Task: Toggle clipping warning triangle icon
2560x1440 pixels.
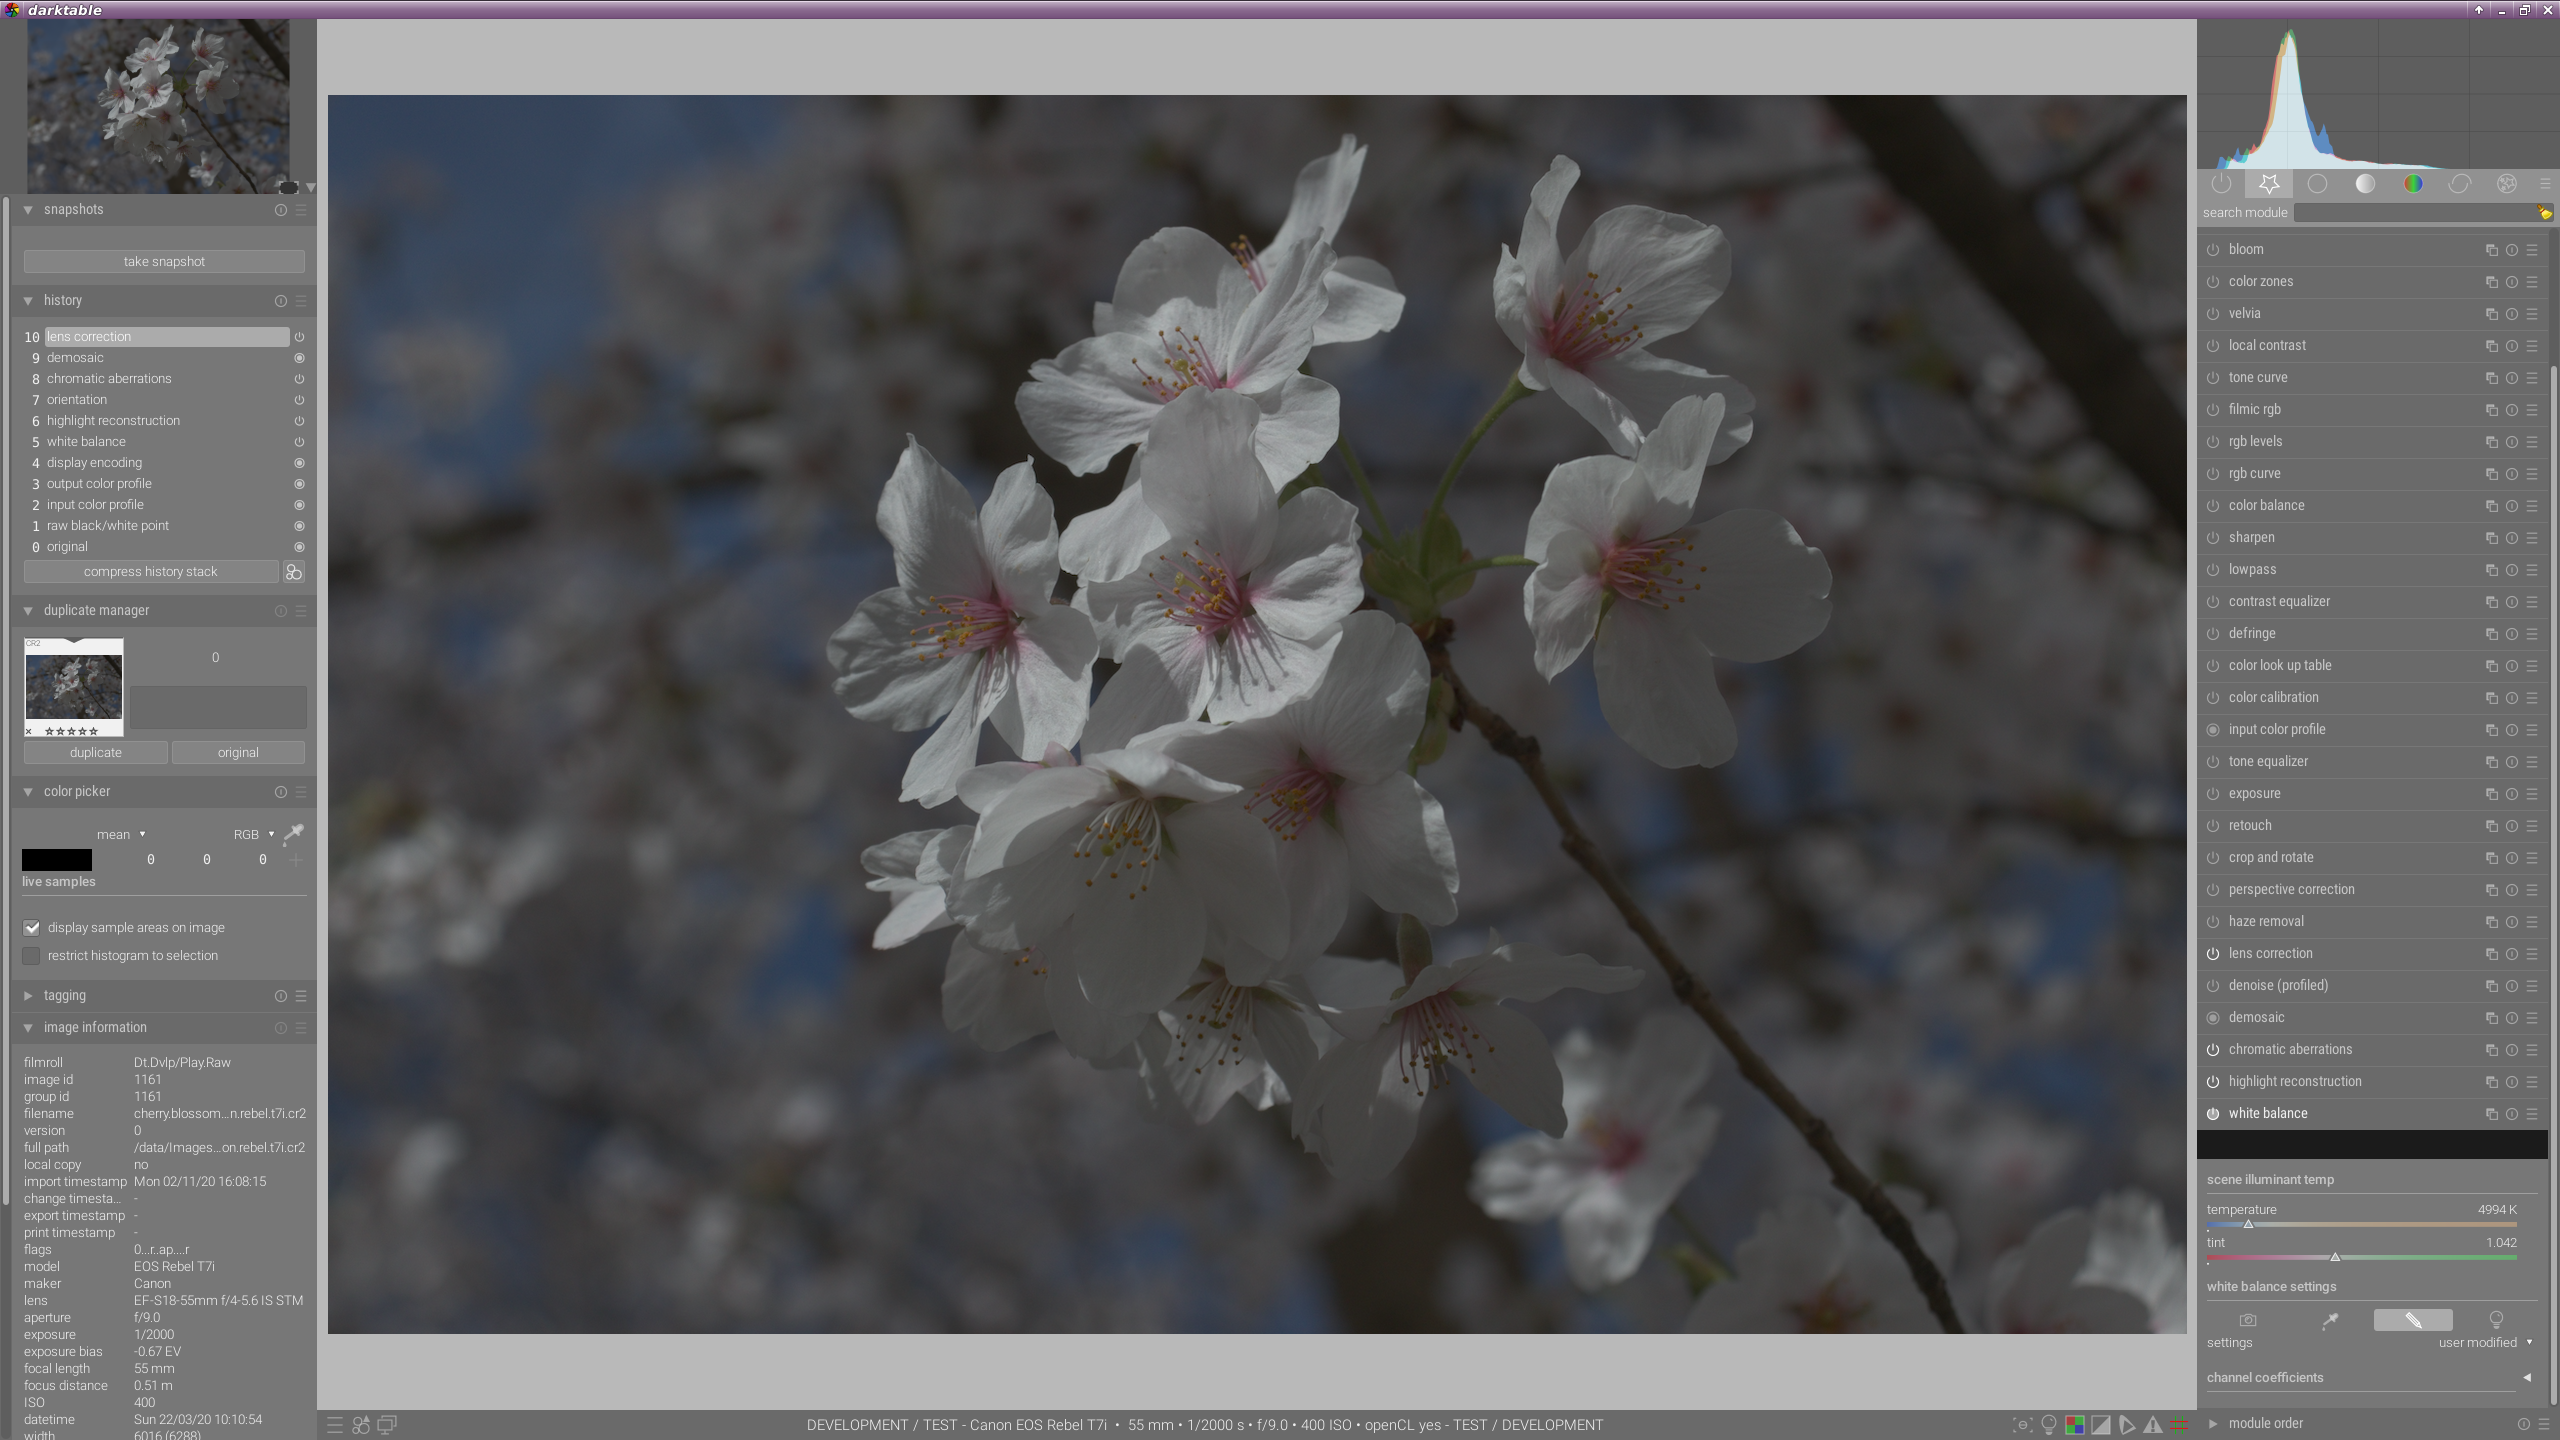Action: 2153,1425
